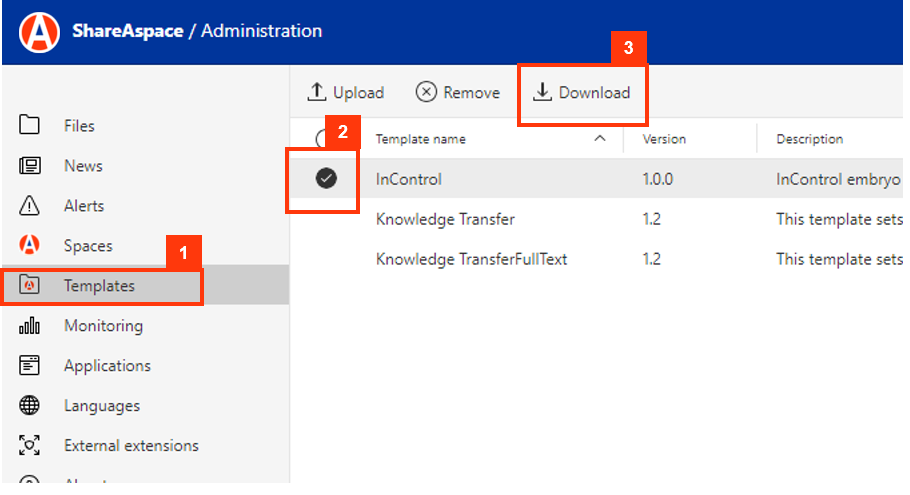Click the Applications window icon

(29, 365)
